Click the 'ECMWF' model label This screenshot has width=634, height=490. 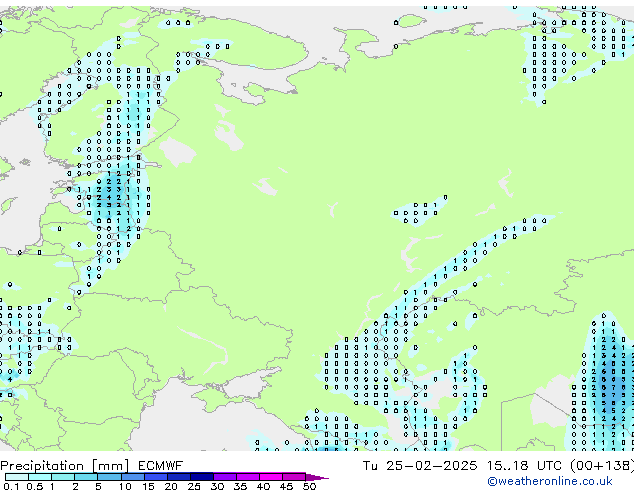[x=160, y=466]
